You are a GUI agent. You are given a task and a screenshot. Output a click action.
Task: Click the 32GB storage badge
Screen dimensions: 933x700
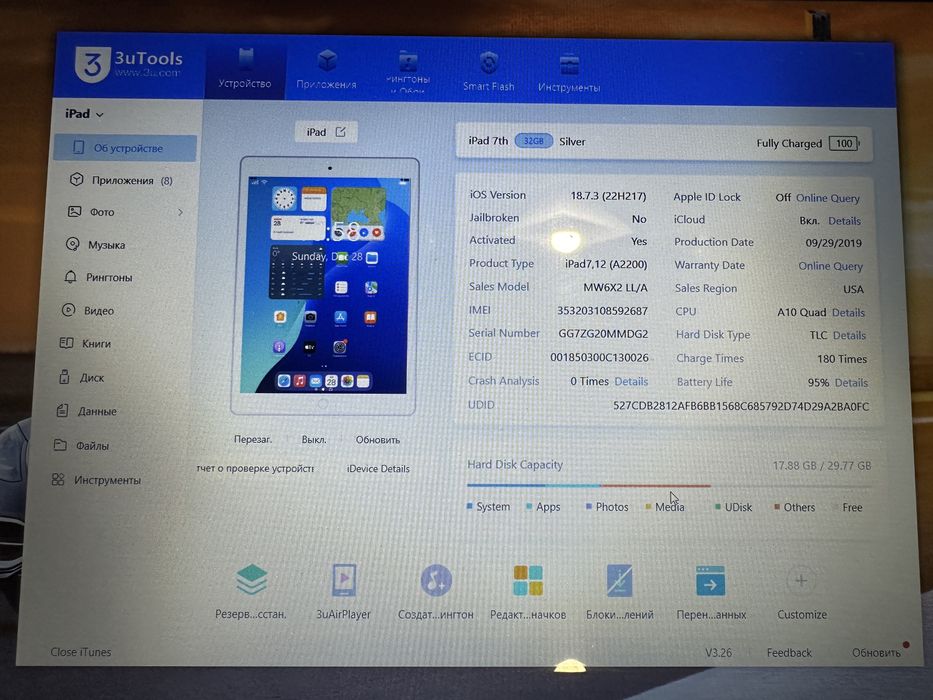[x=534, y=141]
